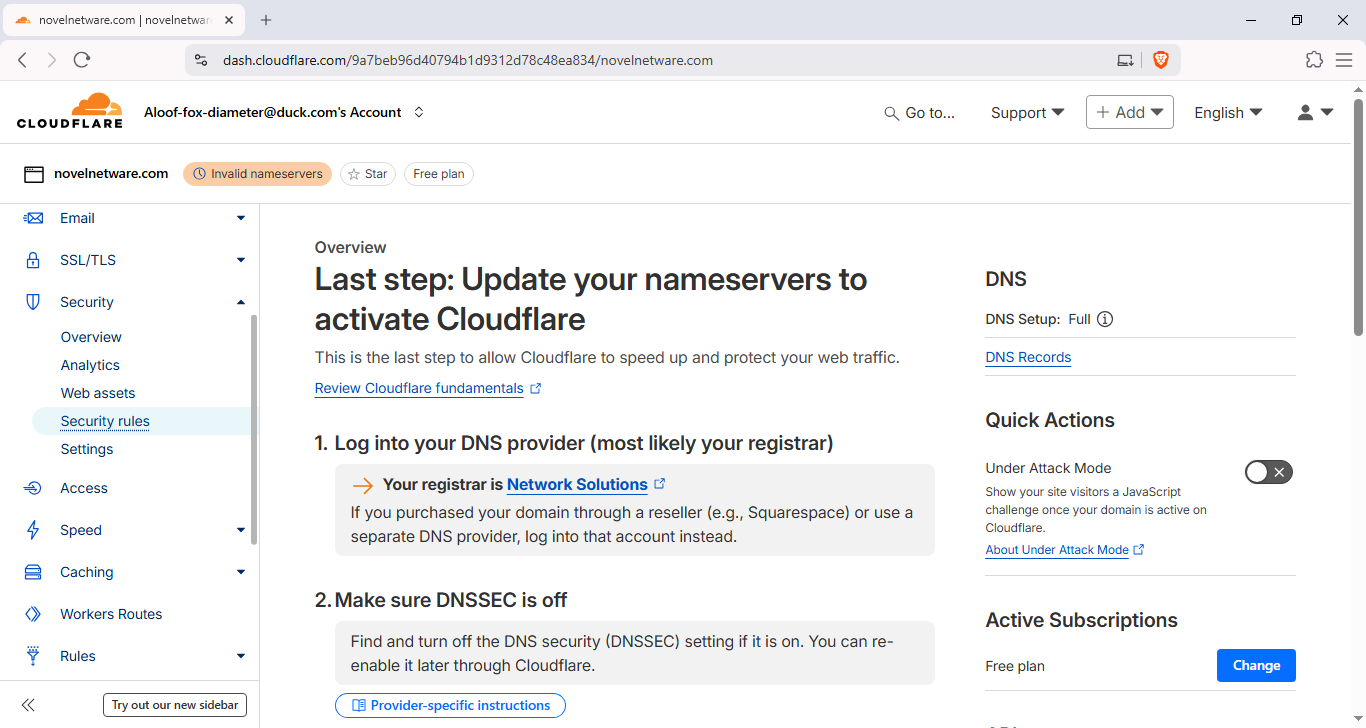Screen dimensions: 1366x728
Task: Open Workers Routes in sidebar
Action: point(111,614)
